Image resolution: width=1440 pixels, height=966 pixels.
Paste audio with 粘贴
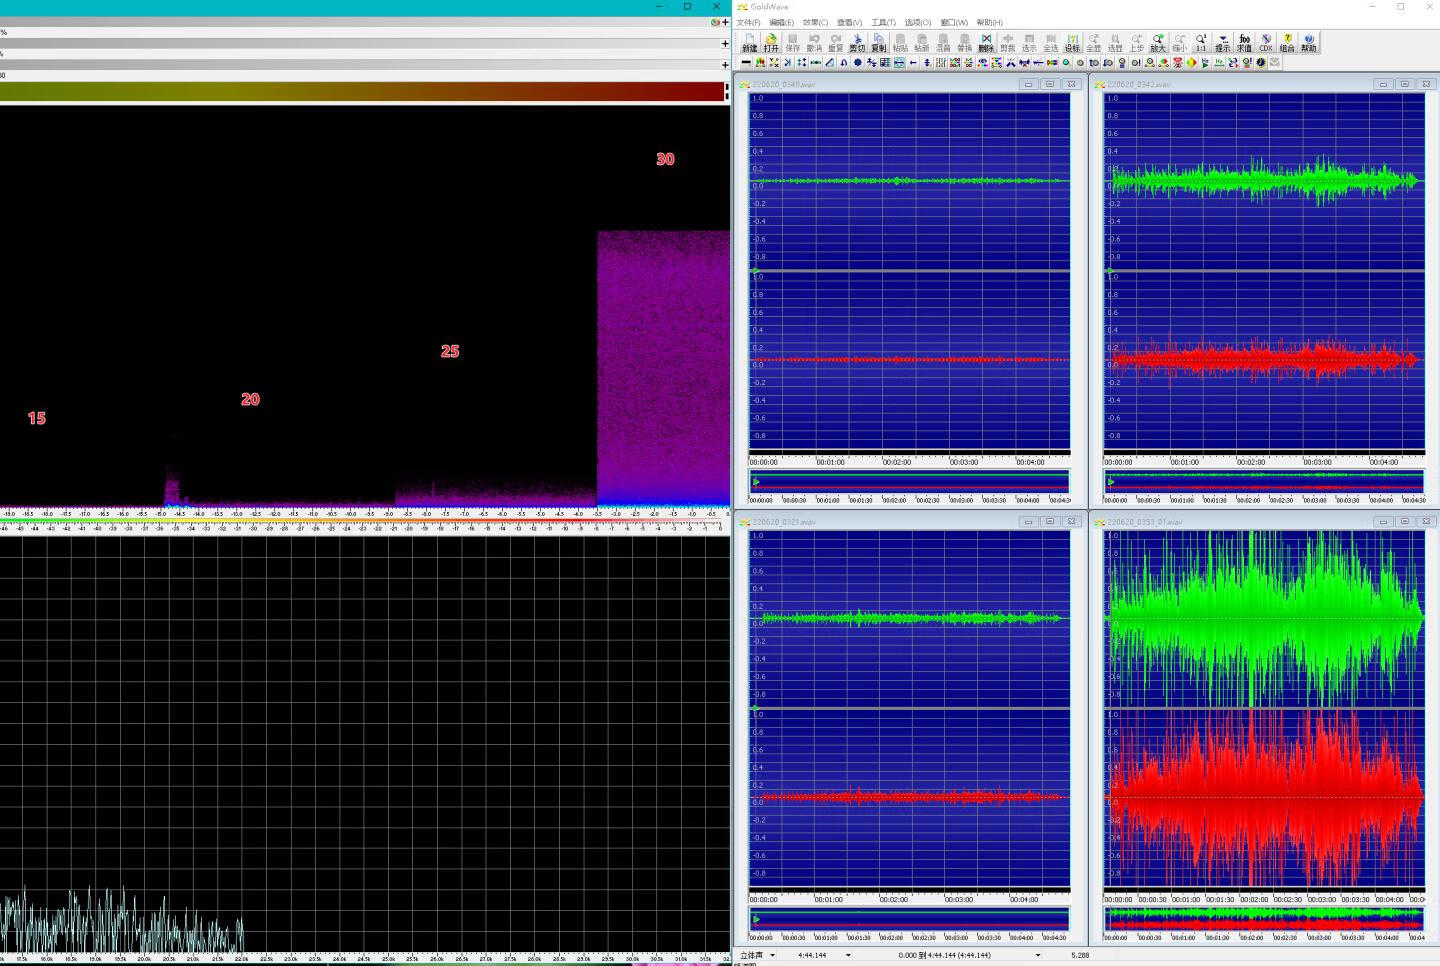coord(900,43)
